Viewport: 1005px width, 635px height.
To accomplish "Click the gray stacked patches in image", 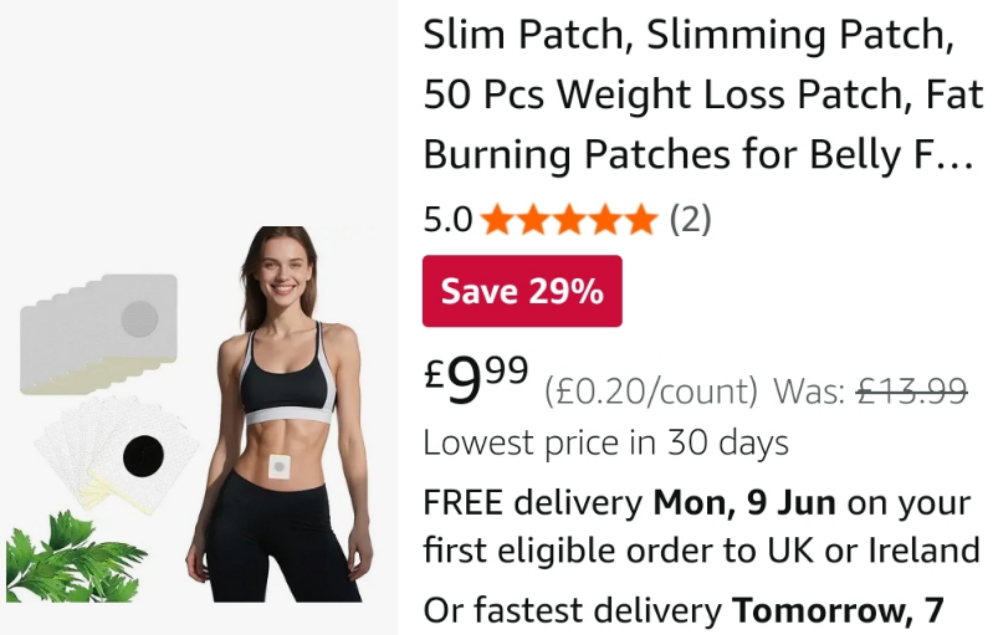I will [x=99, y=333].
